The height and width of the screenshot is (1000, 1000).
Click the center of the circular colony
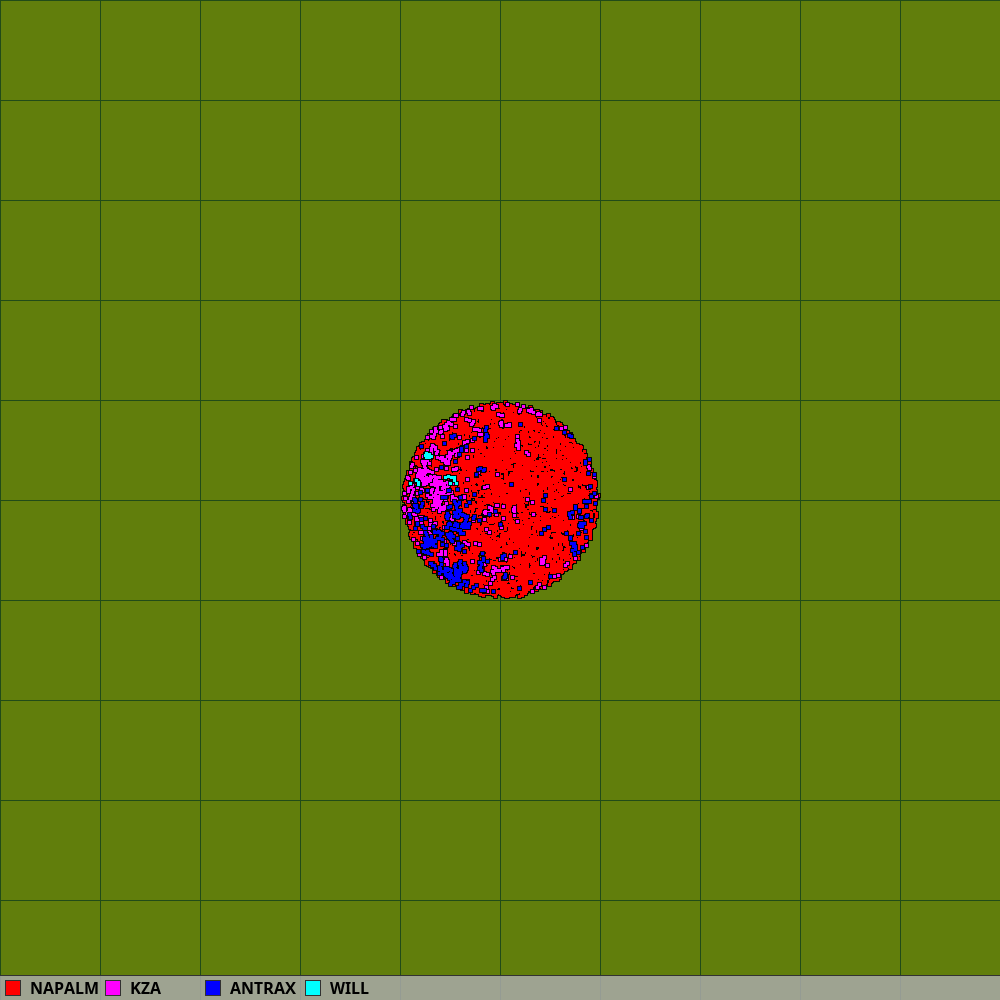click(x=500, y=500)
